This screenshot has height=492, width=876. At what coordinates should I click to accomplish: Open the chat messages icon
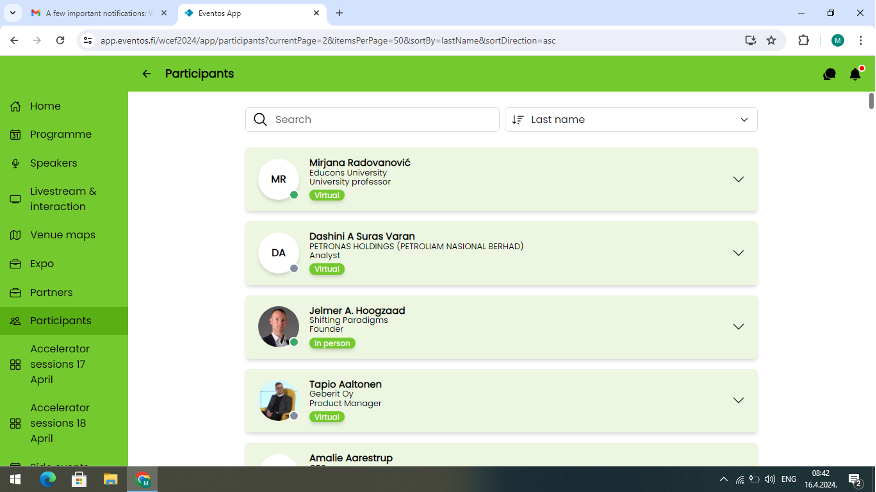(829, 74)
